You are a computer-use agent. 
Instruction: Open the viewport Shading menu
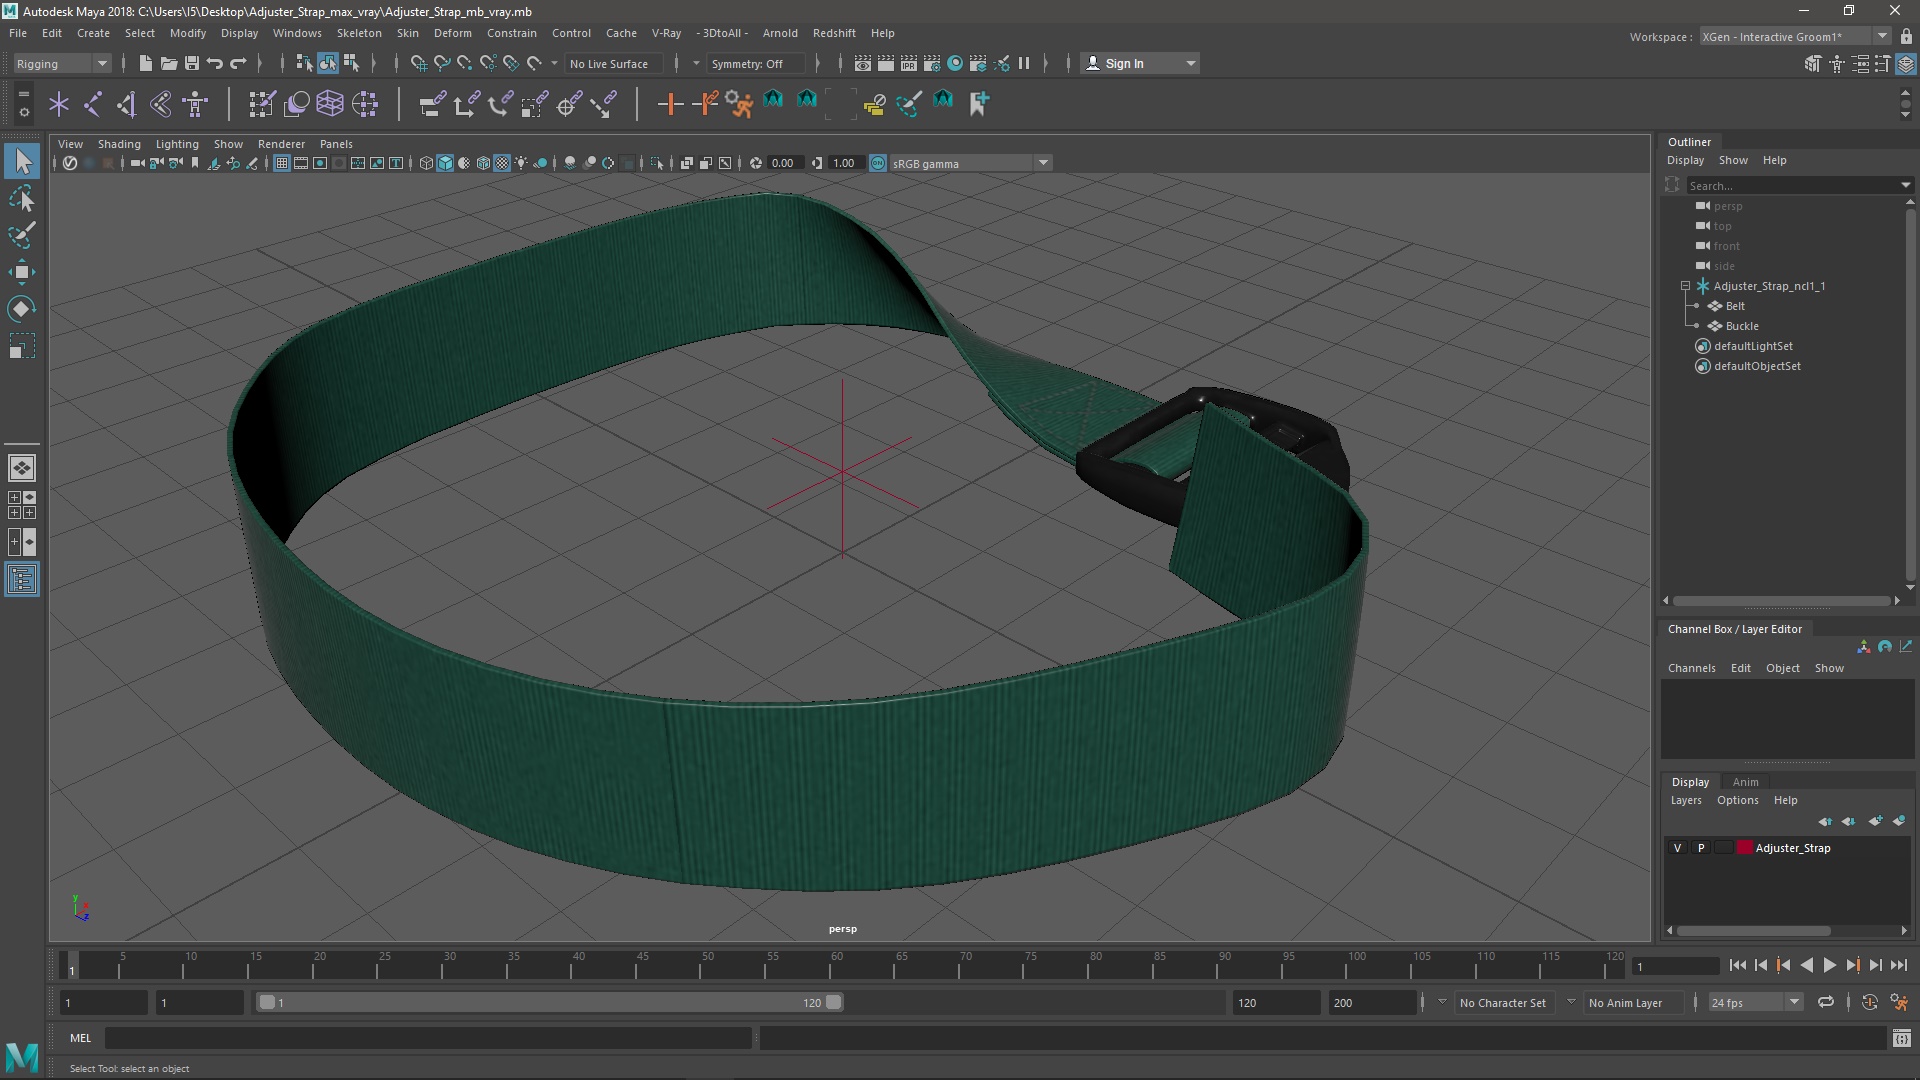(119, 144)
